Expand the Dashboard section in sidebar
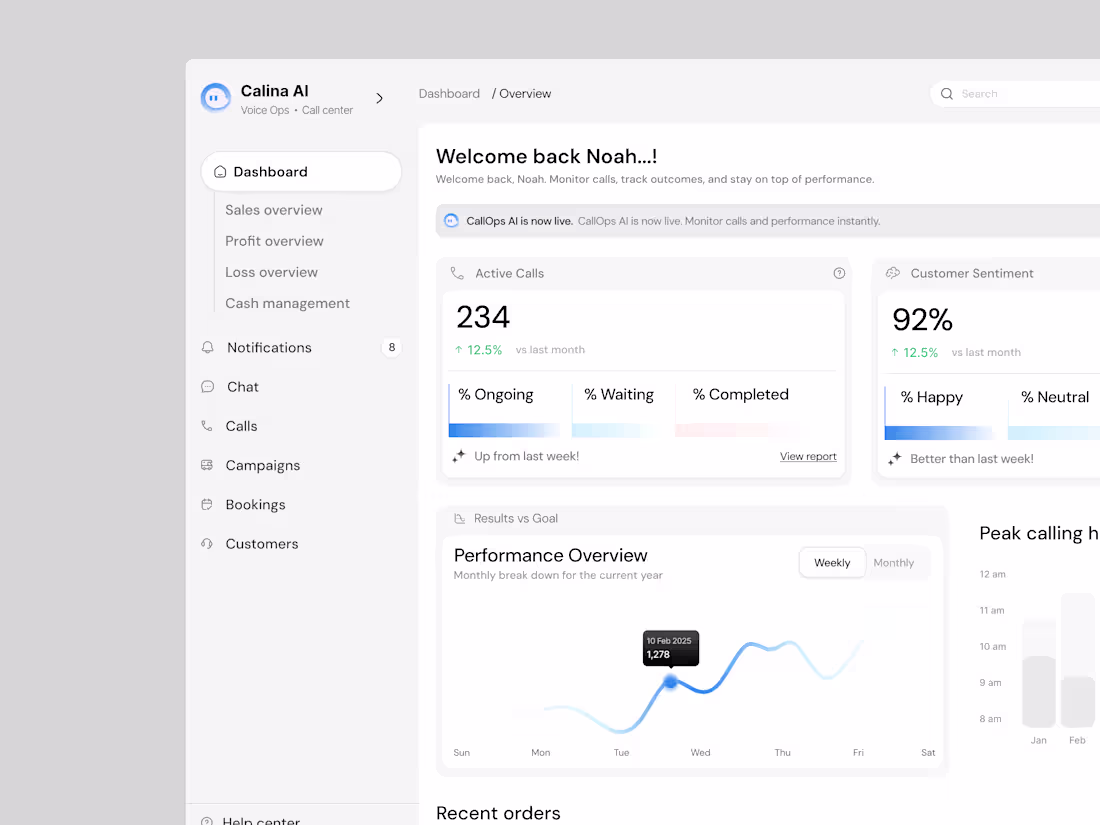The image size is (1100, 825). click(x=300, y=171)
